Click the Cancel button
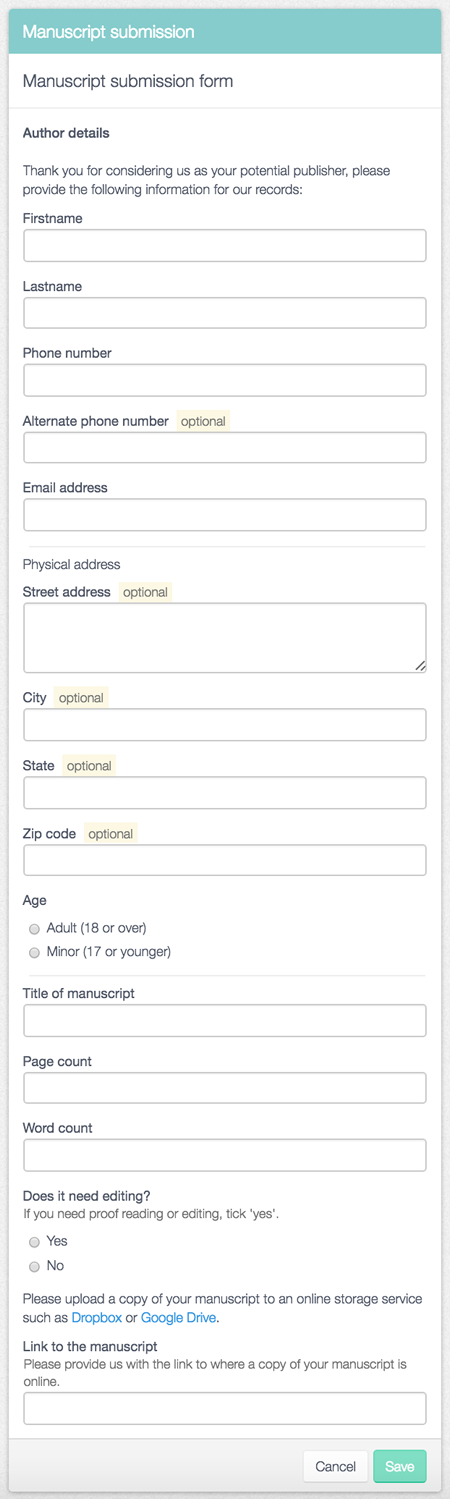Screen dimensions: 450x1499 (335, 1466)
